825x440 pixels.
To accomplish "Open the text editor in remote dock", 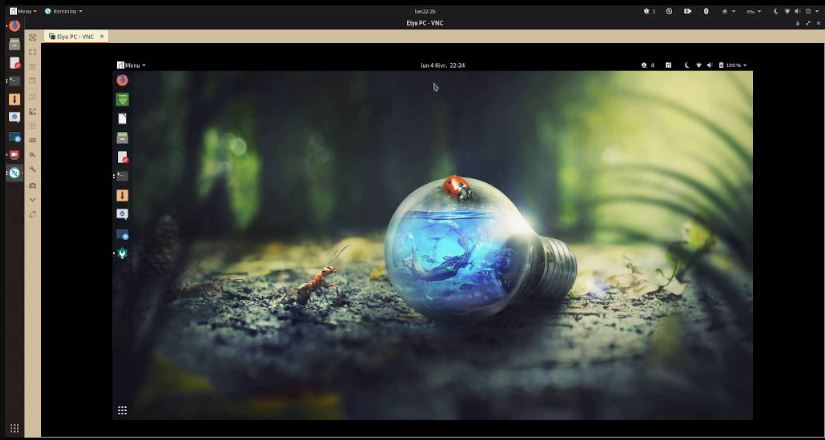I will 122,157.
